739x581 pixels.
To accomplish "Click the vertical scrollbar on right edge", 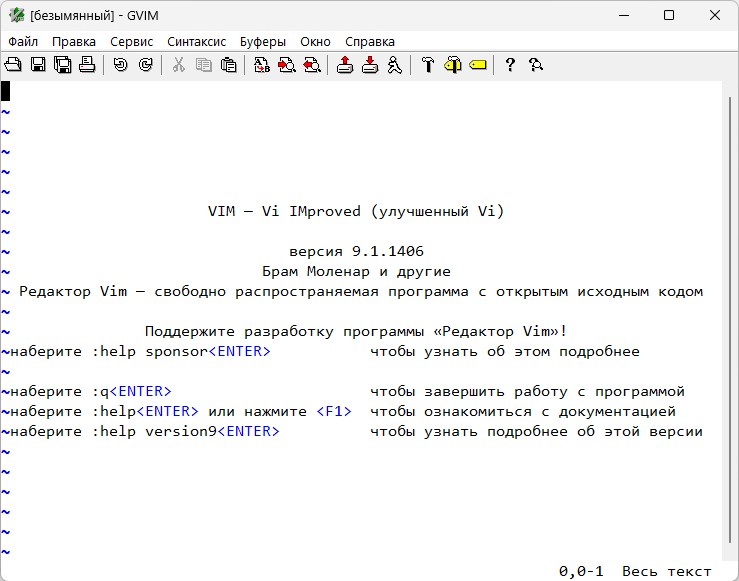I will coord(730,320).
